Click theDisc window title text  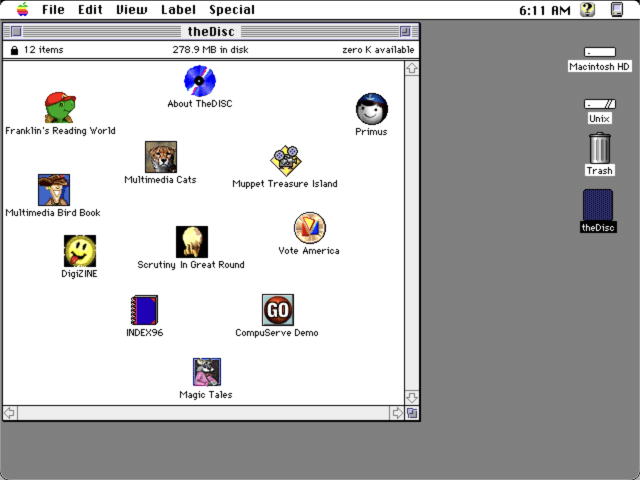211,31
